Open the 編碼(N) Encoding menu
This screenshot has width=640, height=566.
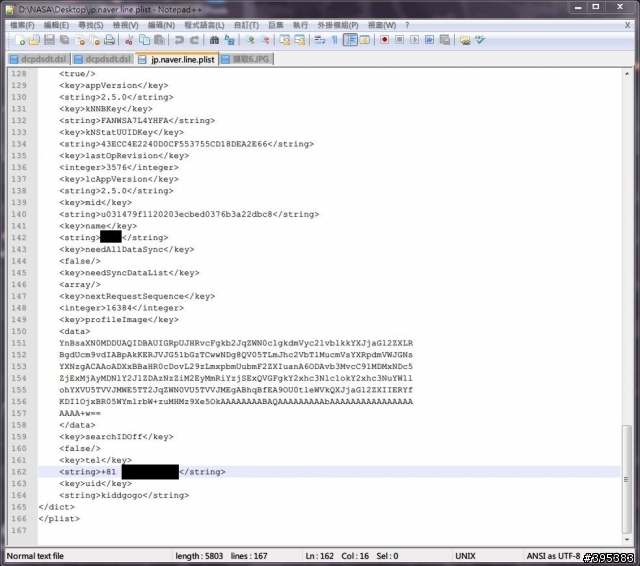click(x=161, y=25)
